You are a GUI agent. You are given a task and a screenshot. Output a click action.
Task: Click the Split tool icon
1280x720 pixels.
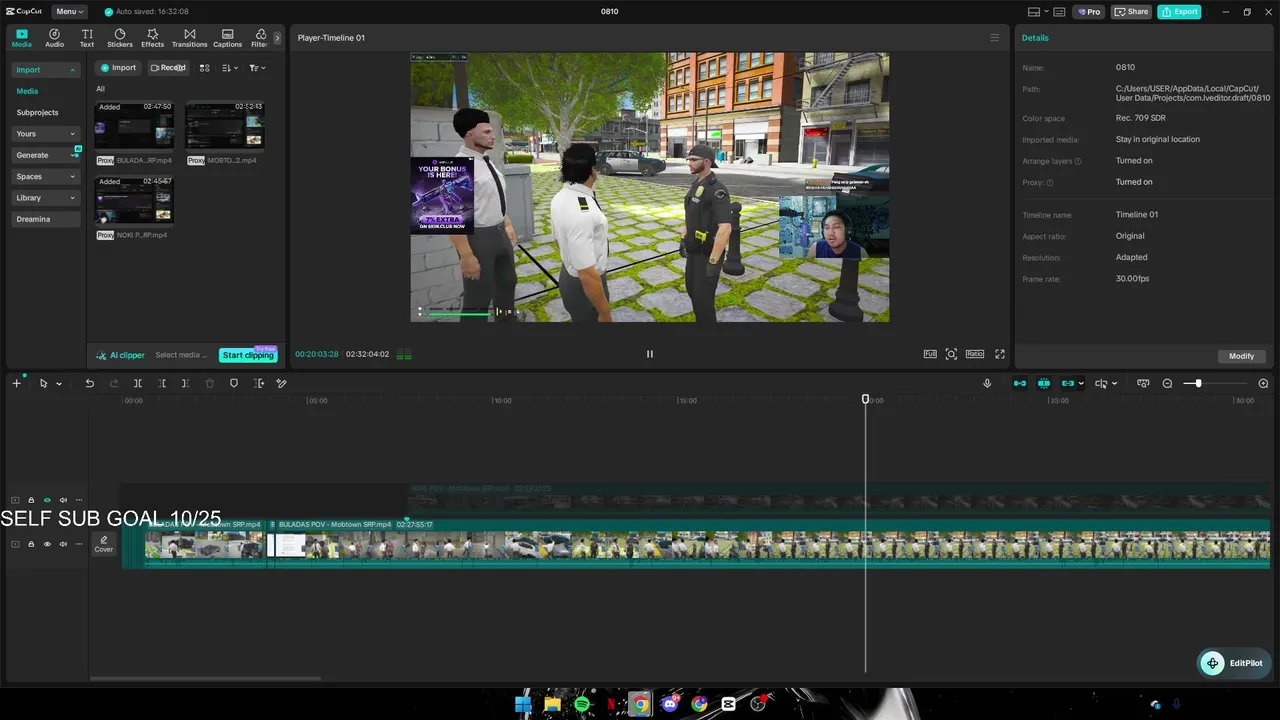[x=138, y=383]
